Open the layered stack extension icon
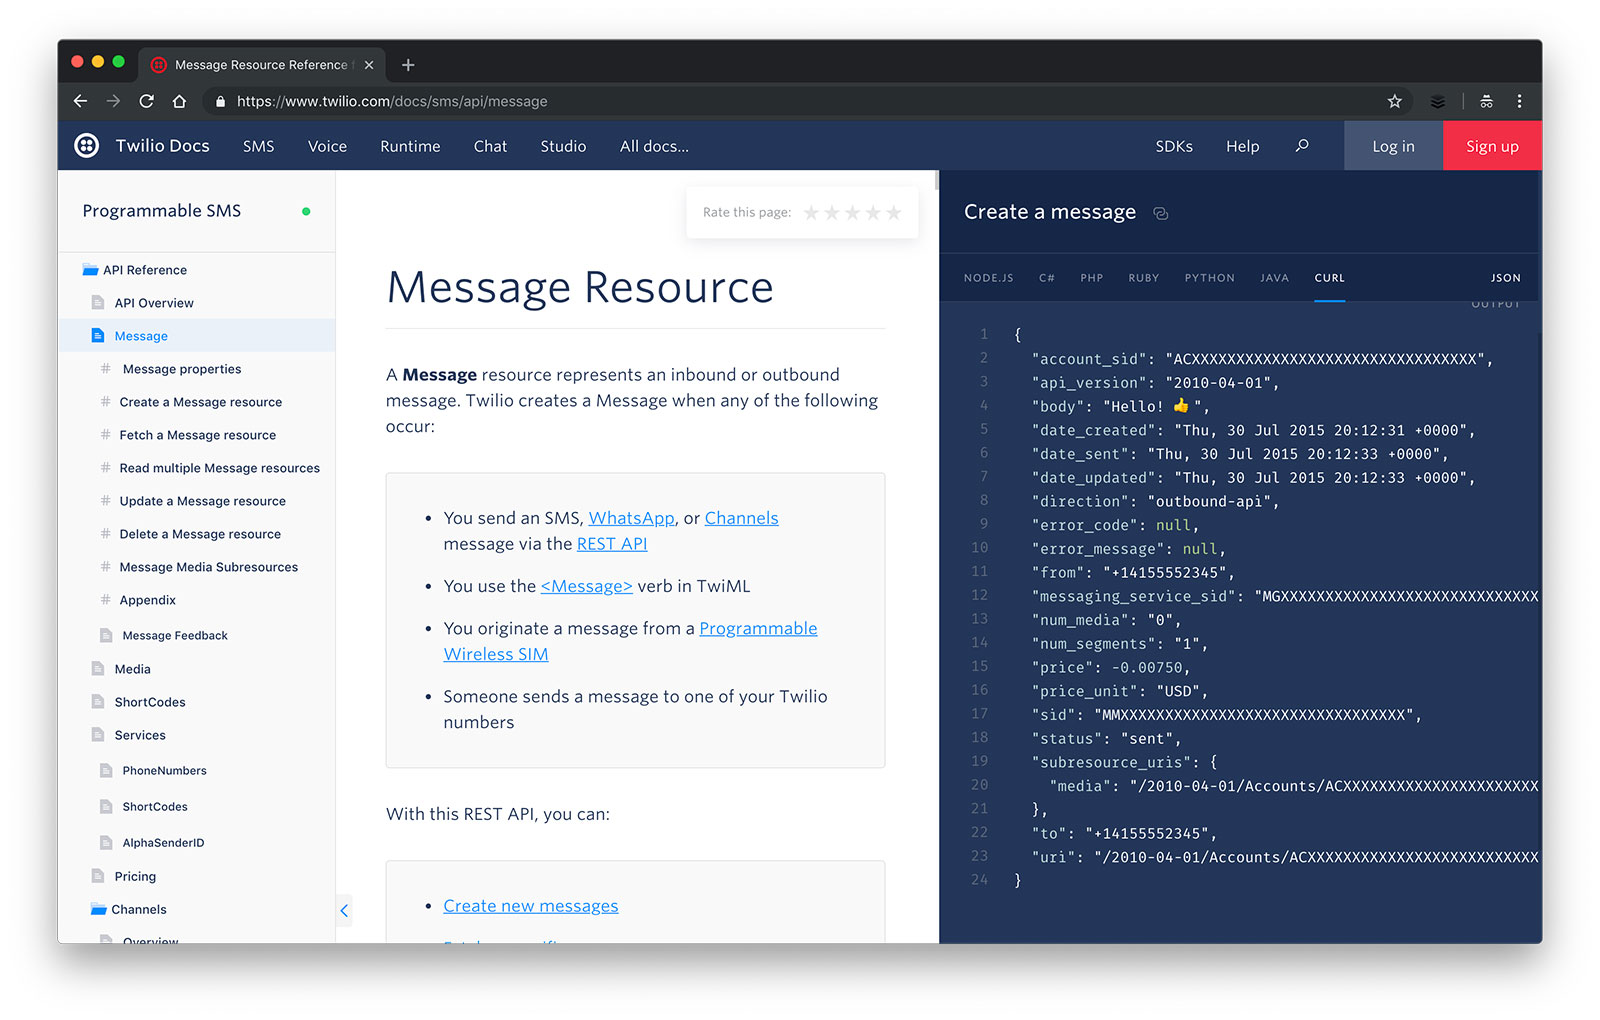Screen dimensions: 1600x1020 coord(1437,101)
